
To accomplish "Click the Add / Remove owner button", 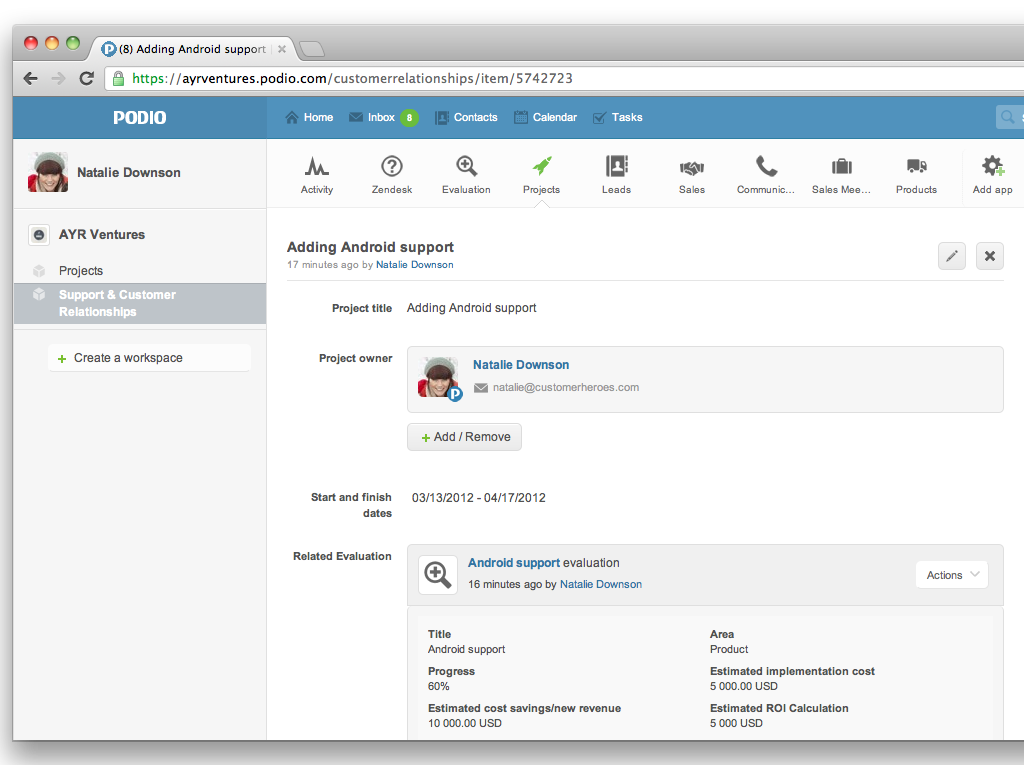I will coord(464,437).
